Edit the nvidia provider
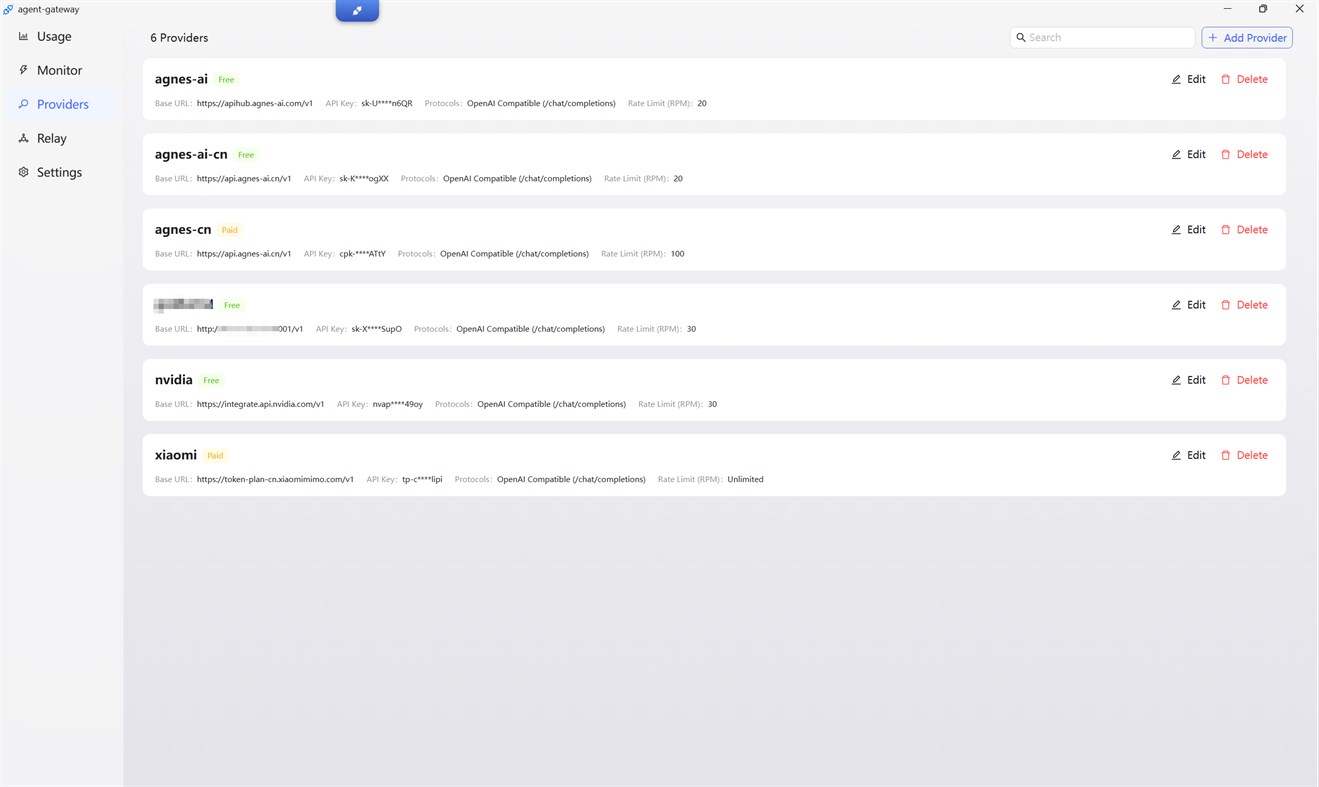The width and height of the screenshot is (1319, 787). (x=1188, y=380)
